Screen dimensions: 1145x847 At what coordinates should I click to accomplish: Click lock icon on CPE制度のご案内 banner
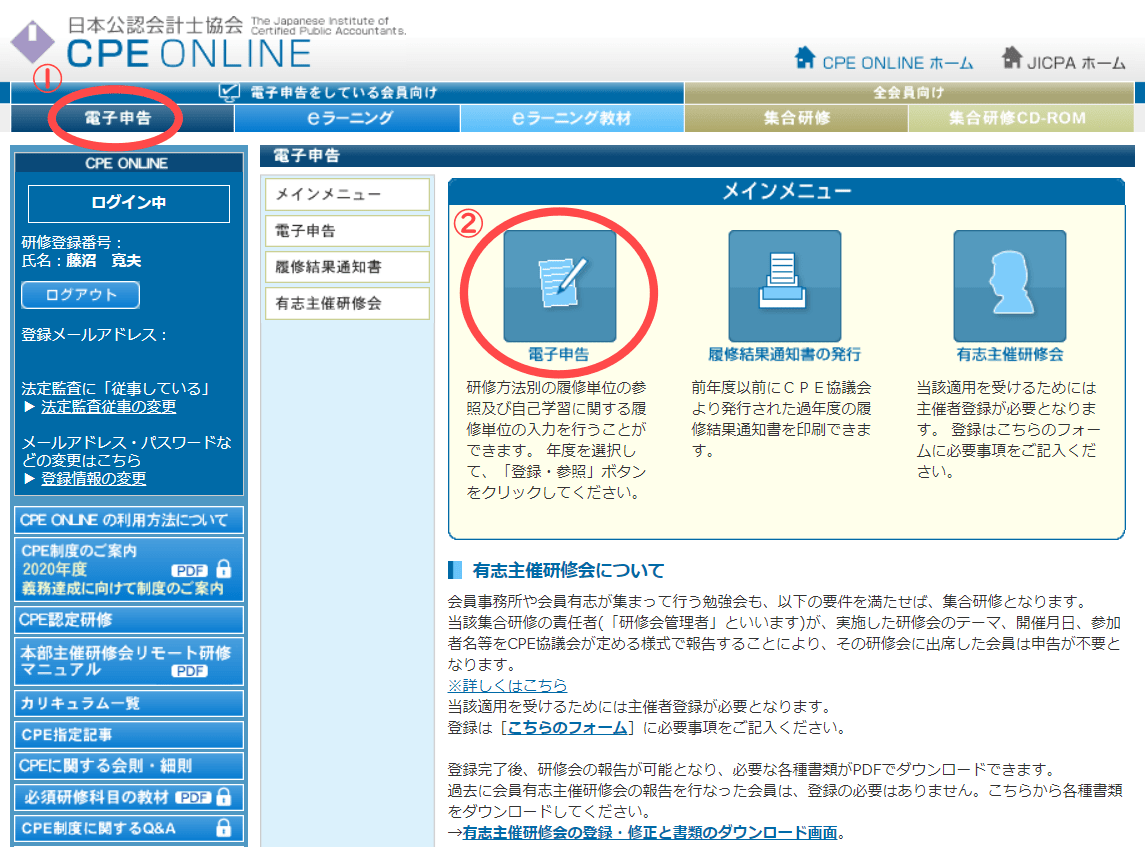pos(224,569)
